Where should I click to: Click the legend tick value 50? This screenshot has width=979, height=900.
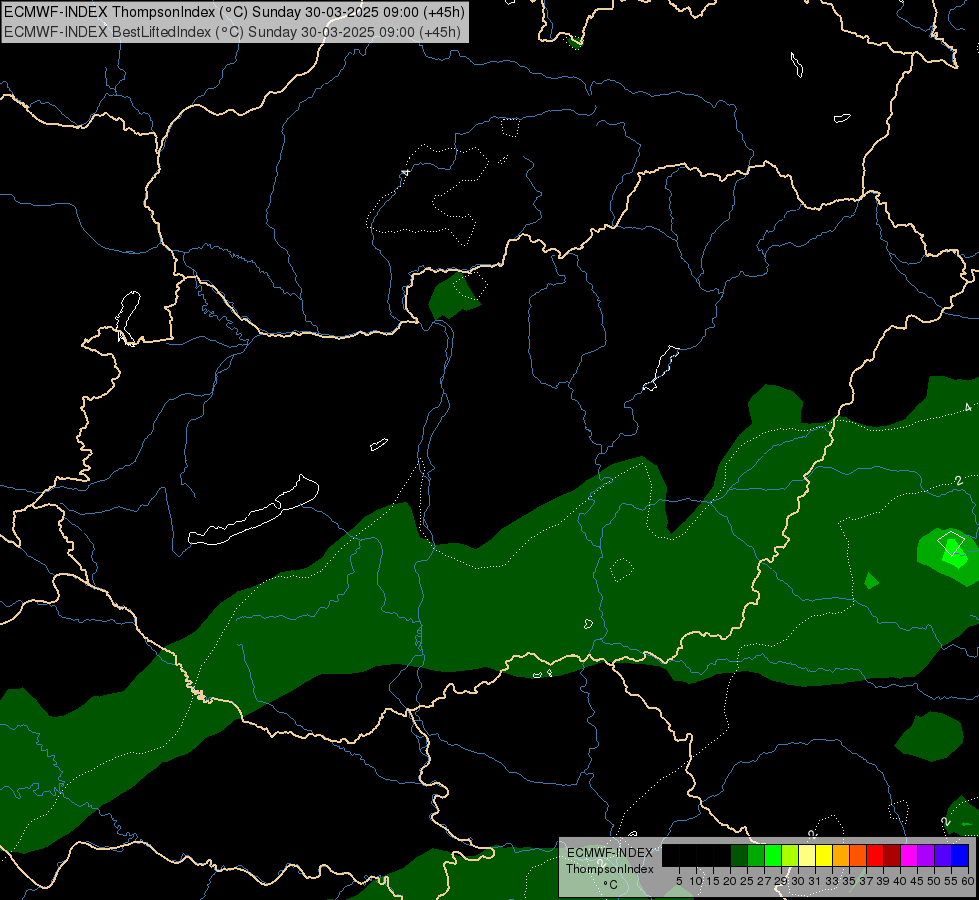[x=934, y=881]
